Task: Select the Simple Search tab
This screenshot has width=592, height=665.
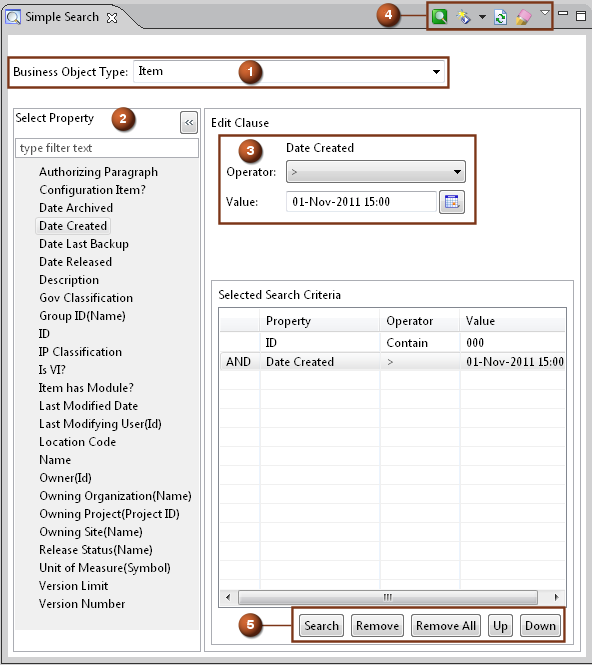Action: (62, 17)
